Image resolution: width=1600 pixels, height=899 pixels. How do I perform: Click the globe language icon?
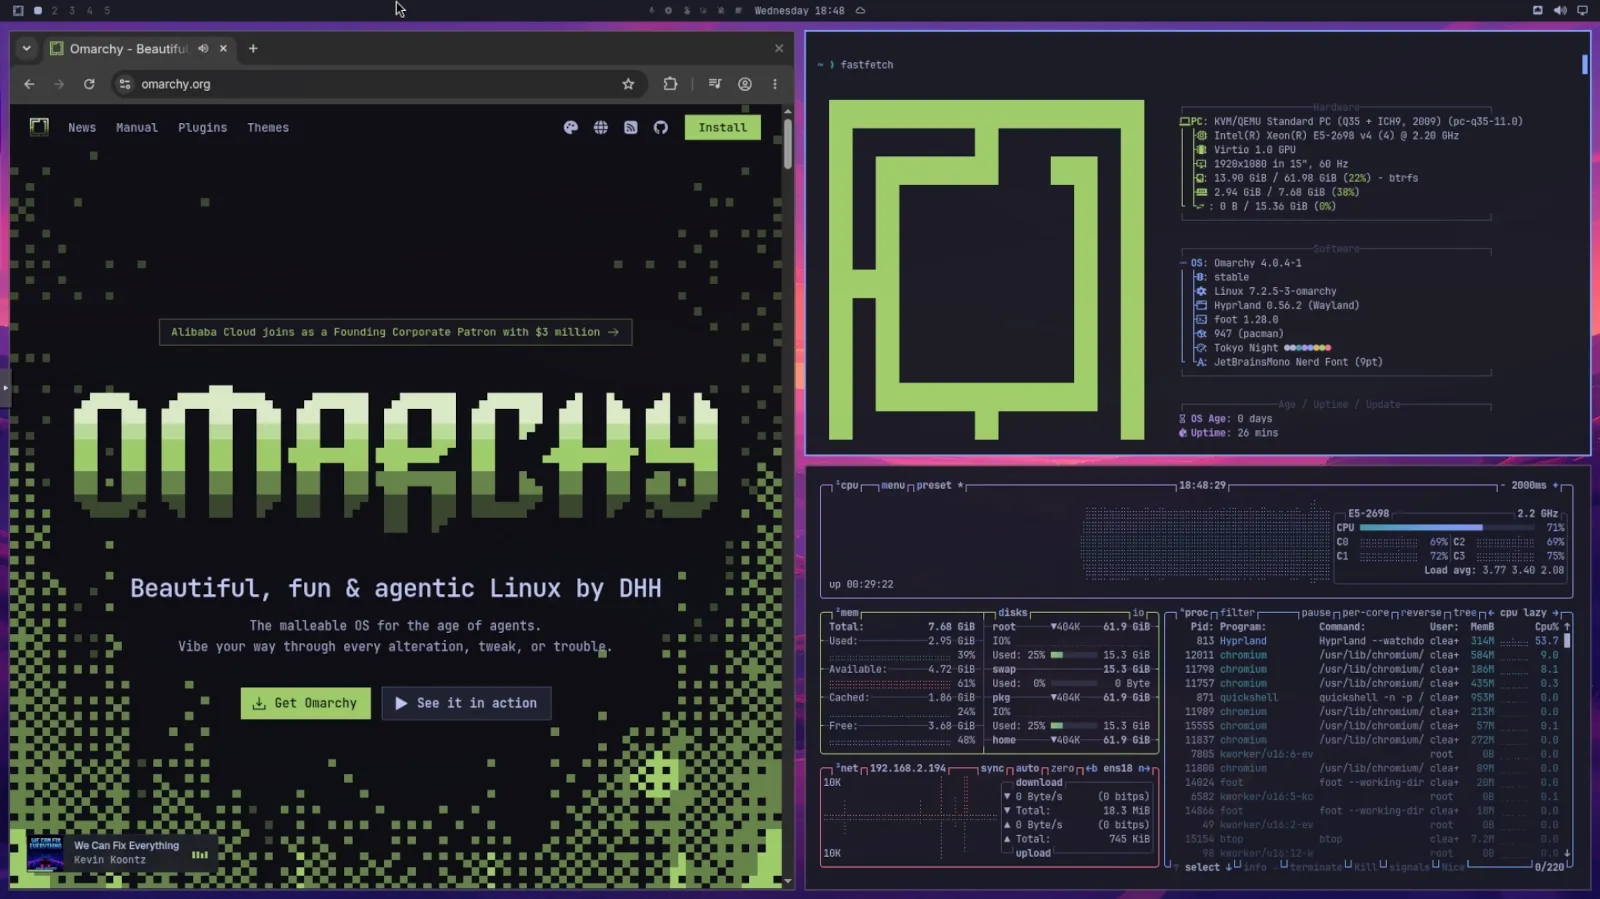point(601,128)
